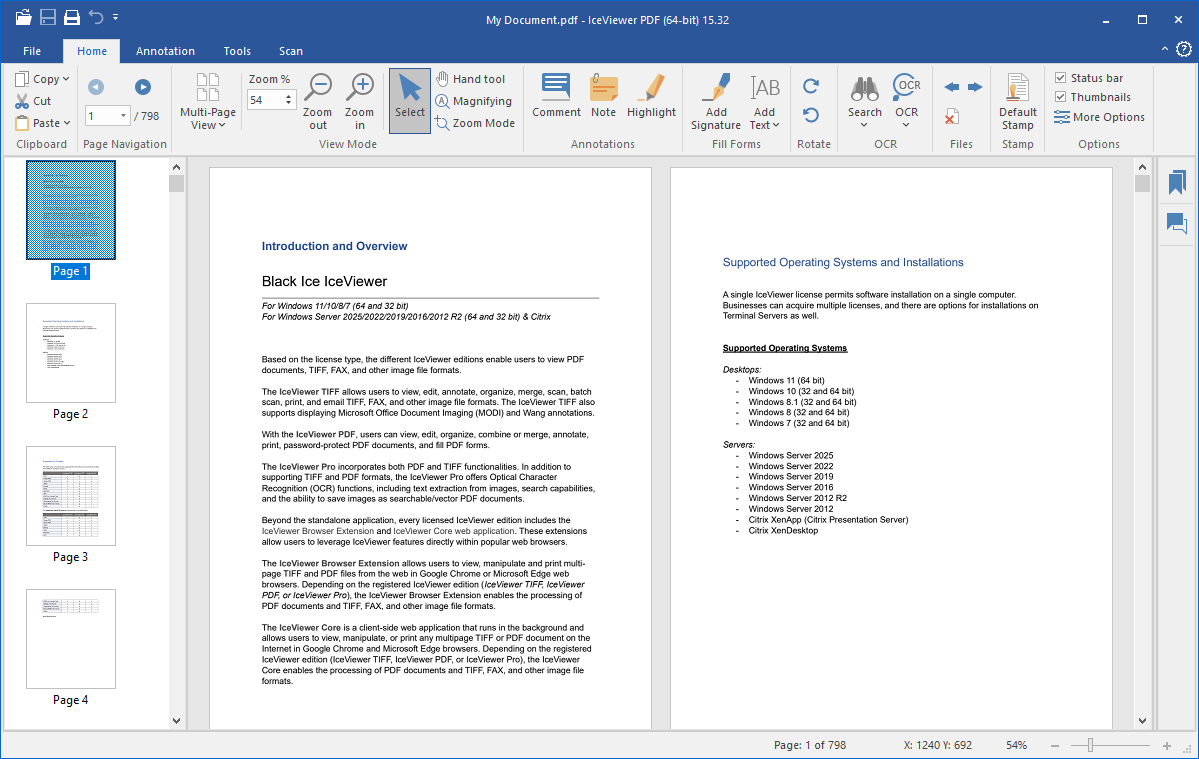
Task: Click the grayed previous page arrow
Action: click(96, 87)
